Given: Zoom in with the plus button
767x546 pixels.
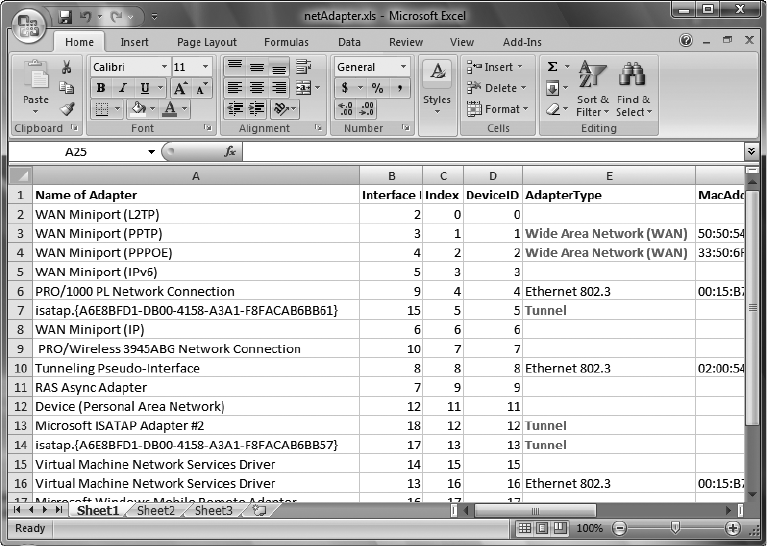Looking at the screenshot, I should (x=732, y=528).
